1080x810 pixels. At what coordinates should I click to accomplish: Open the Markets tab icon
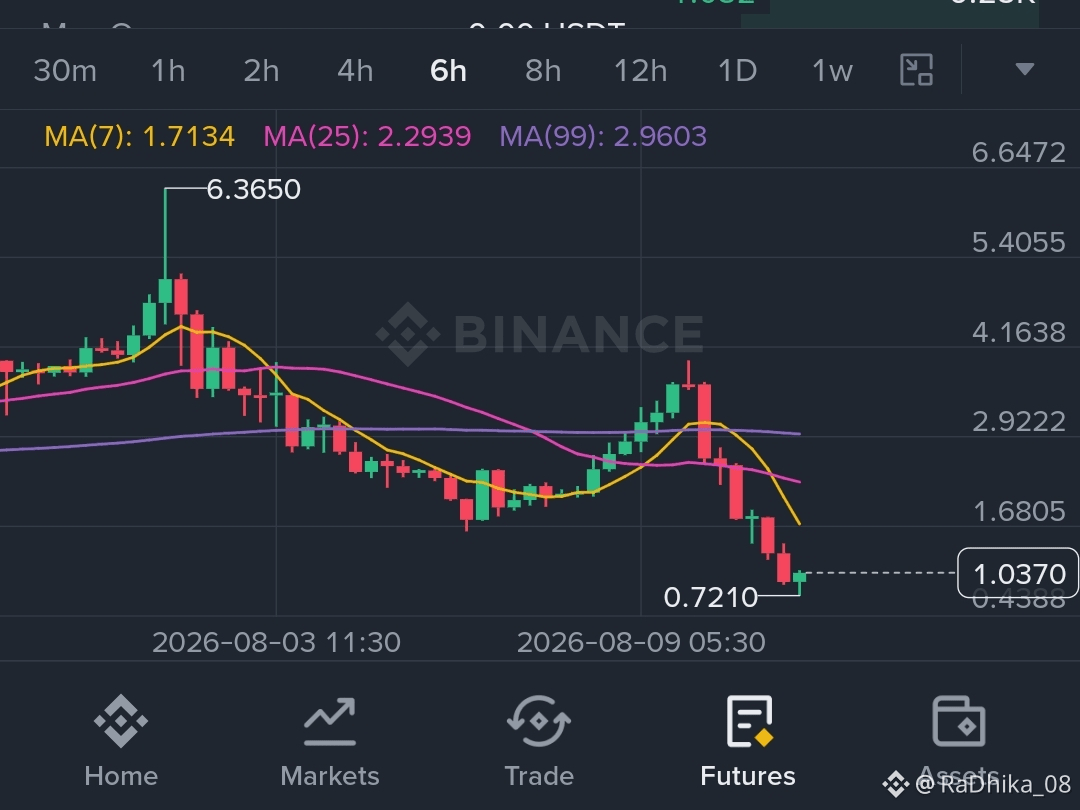pos(330,721)
